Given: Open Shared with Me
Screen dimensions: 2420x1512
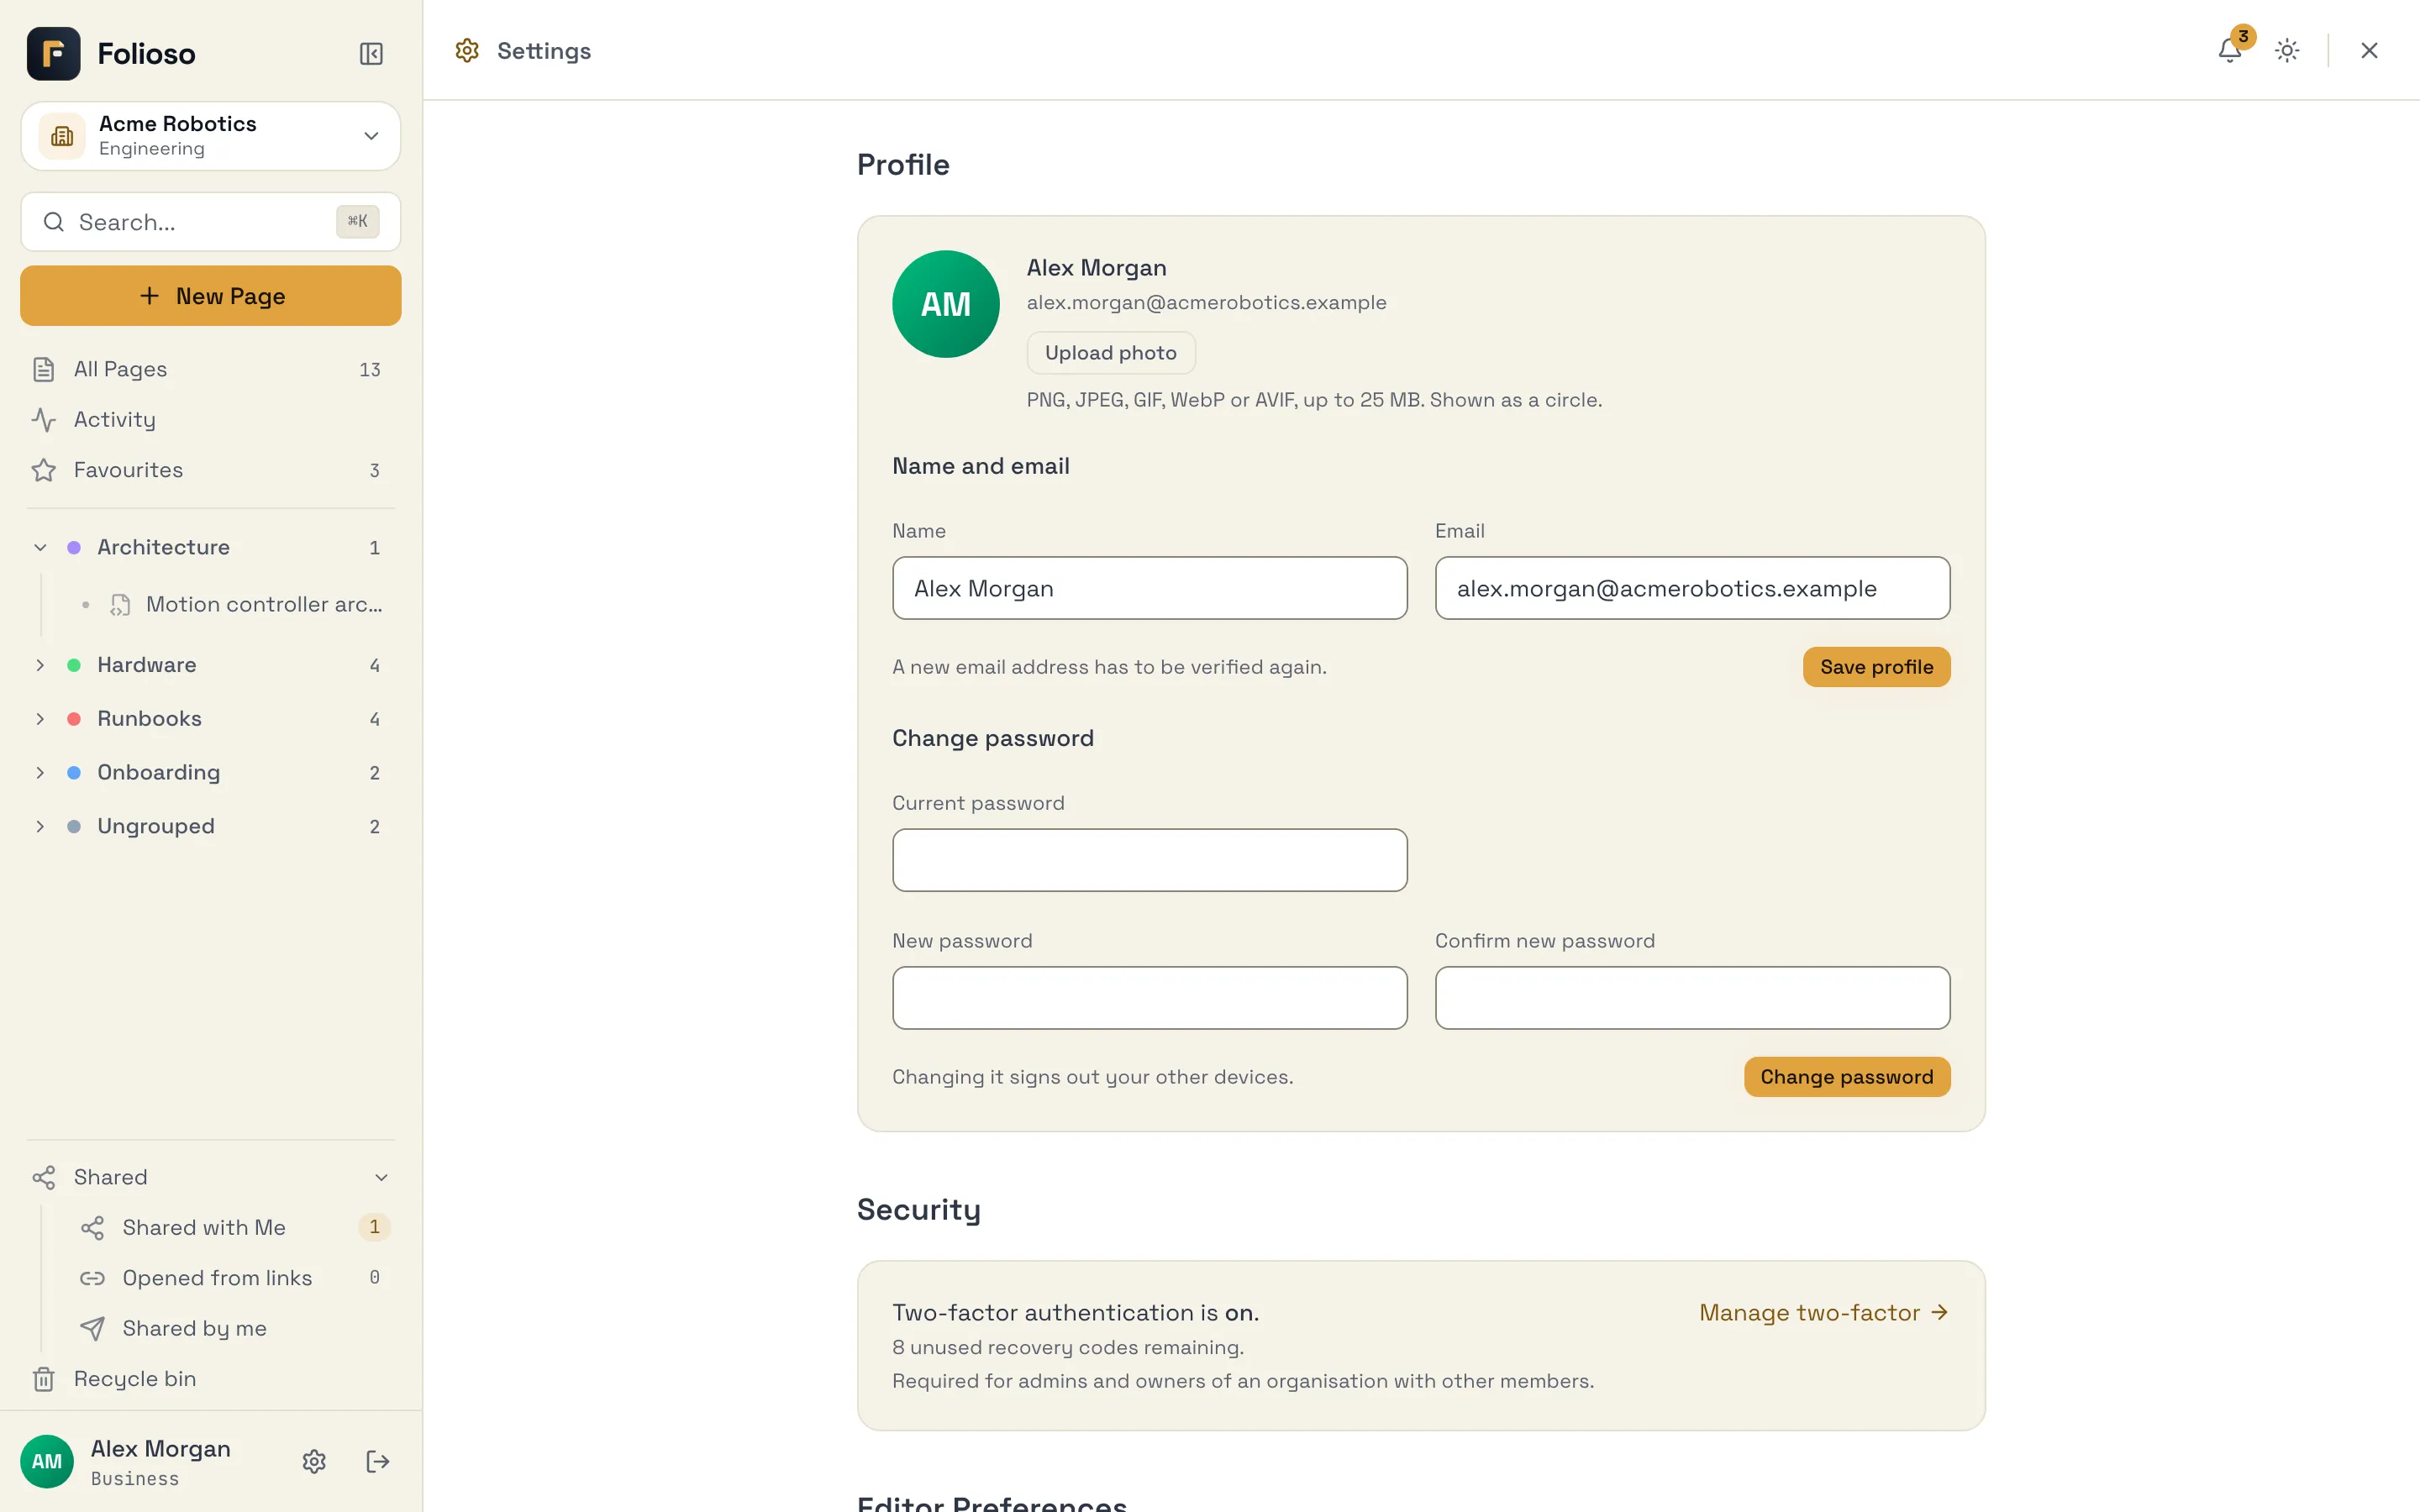Looking at the screenshot, I should (x=234, y=1226).
